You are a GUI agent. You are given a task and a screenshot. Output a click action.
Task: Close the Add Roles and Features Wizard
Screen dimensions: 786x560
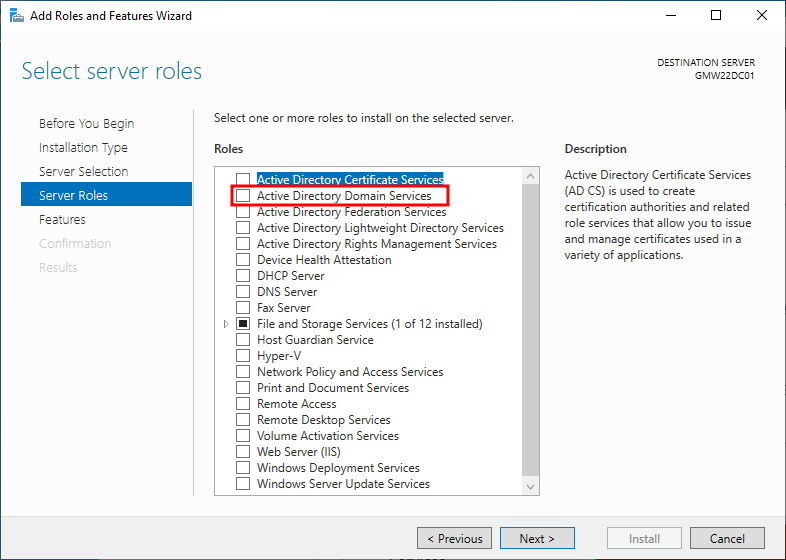click(x=762, y=16)
